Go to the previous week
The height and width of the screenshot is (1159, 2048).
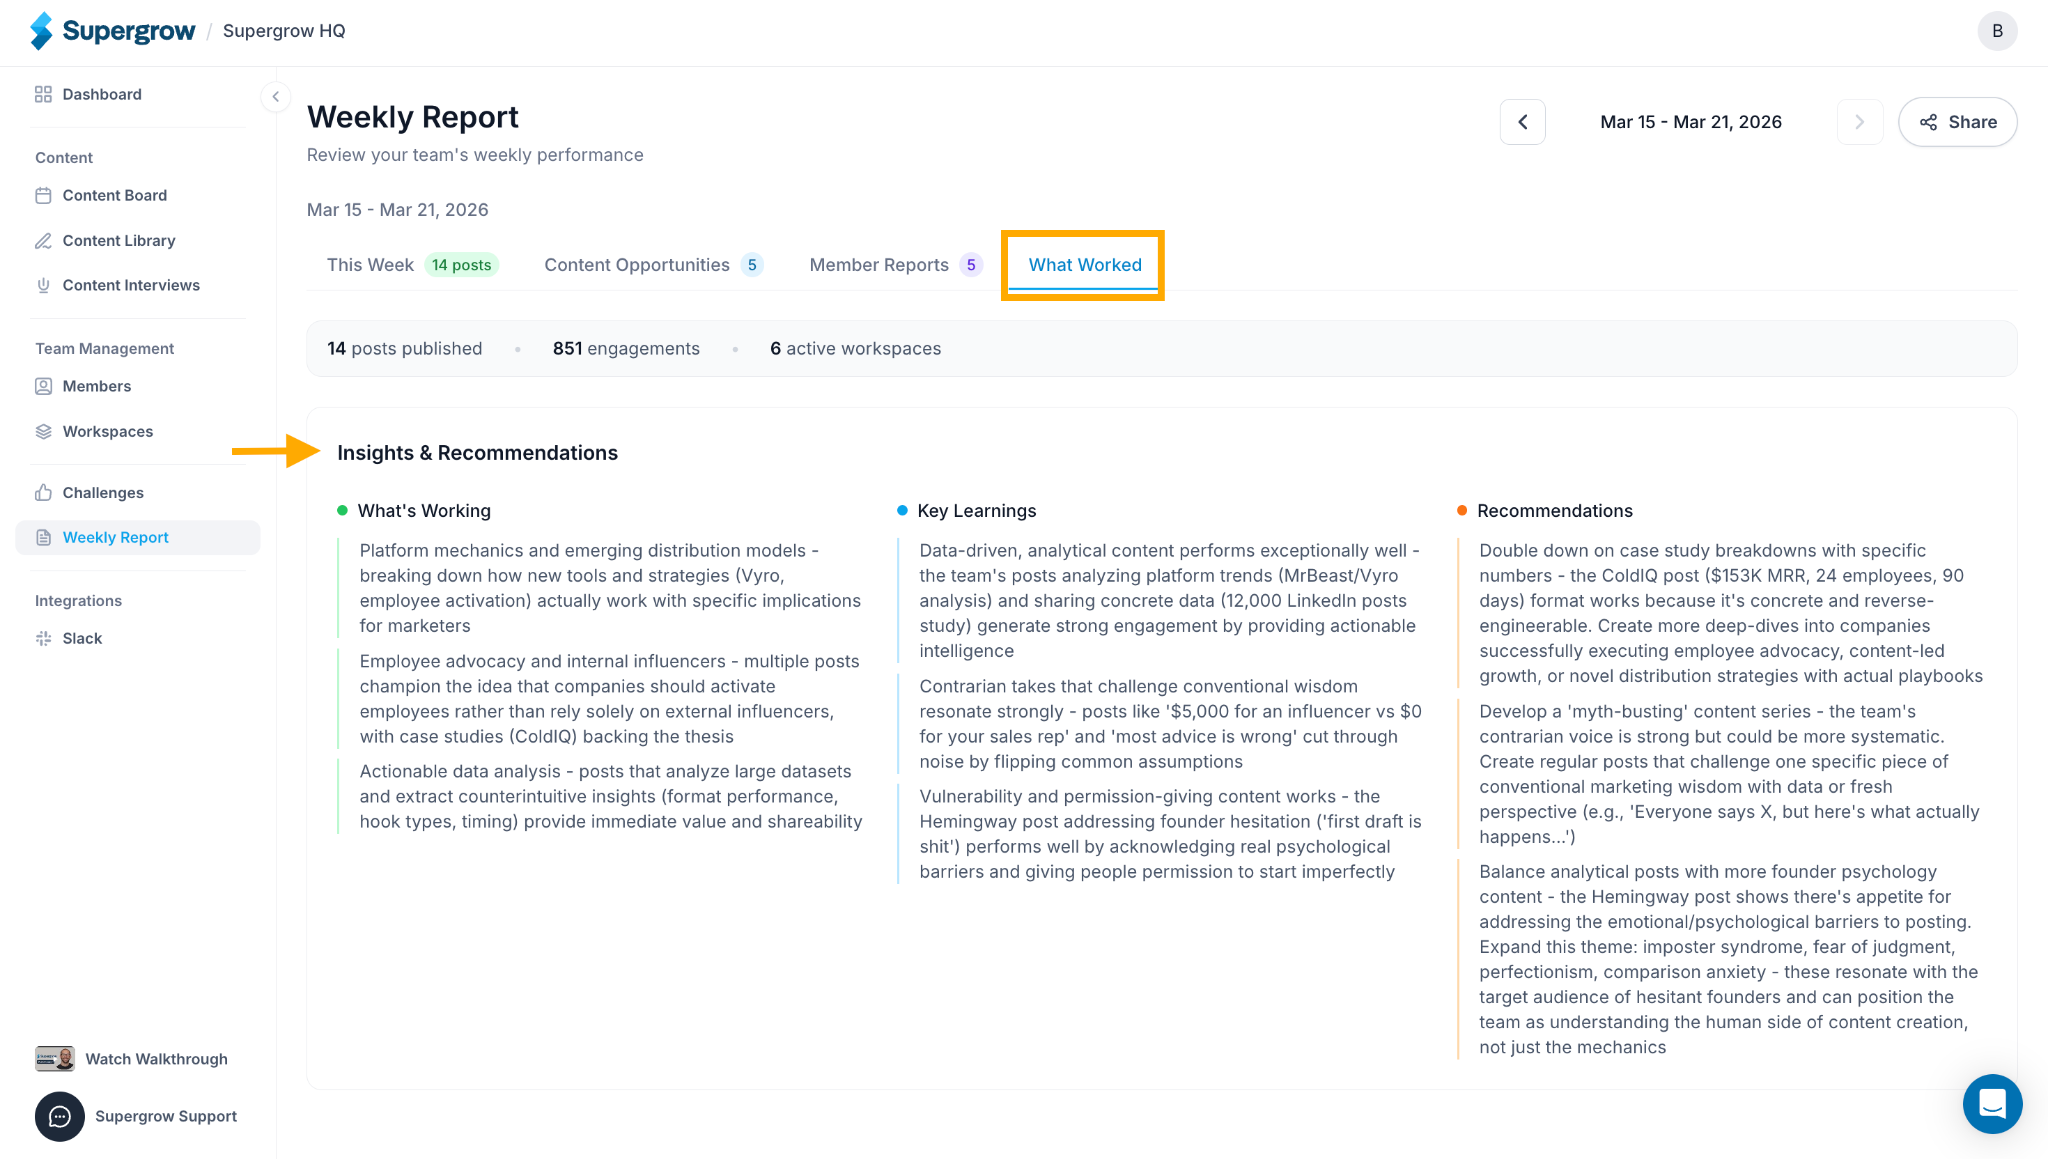(x=1522, y=122)
